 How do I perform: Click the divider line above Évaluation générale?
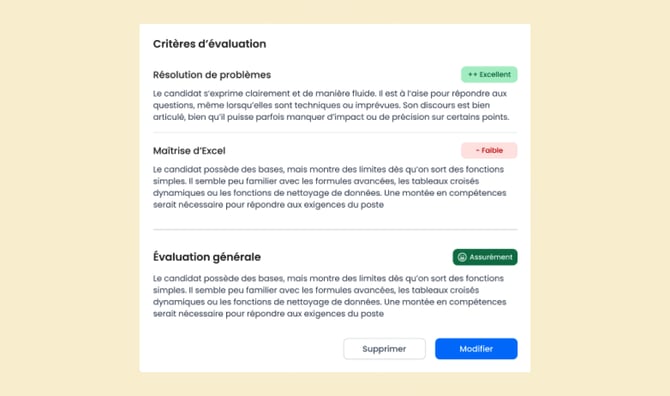pyautogui.click(x=335, y=229)
